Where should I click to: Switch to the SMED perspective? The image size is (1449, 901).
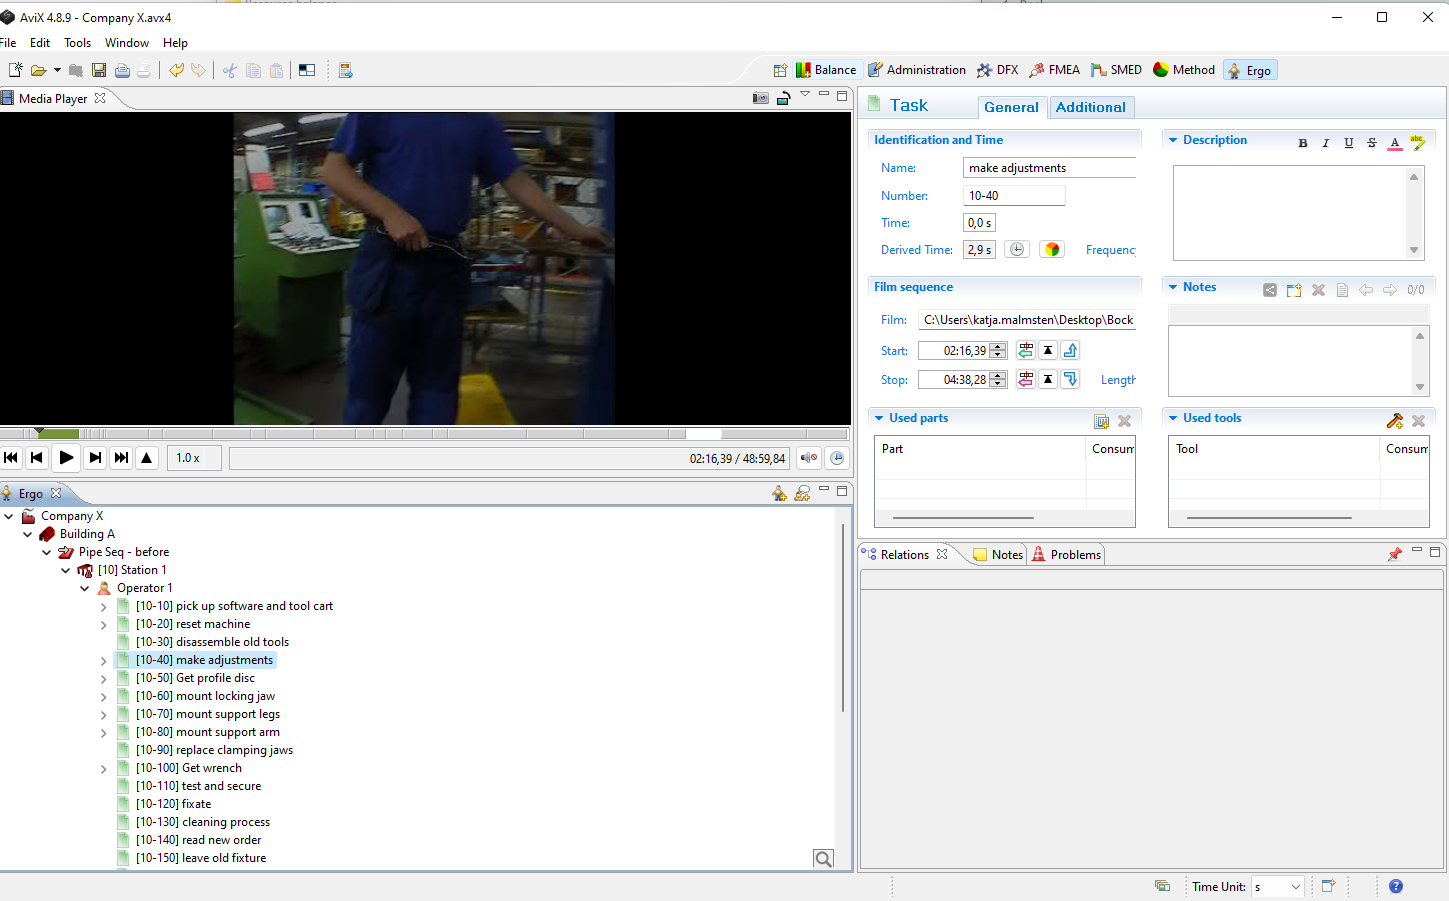pos(1116,70)
